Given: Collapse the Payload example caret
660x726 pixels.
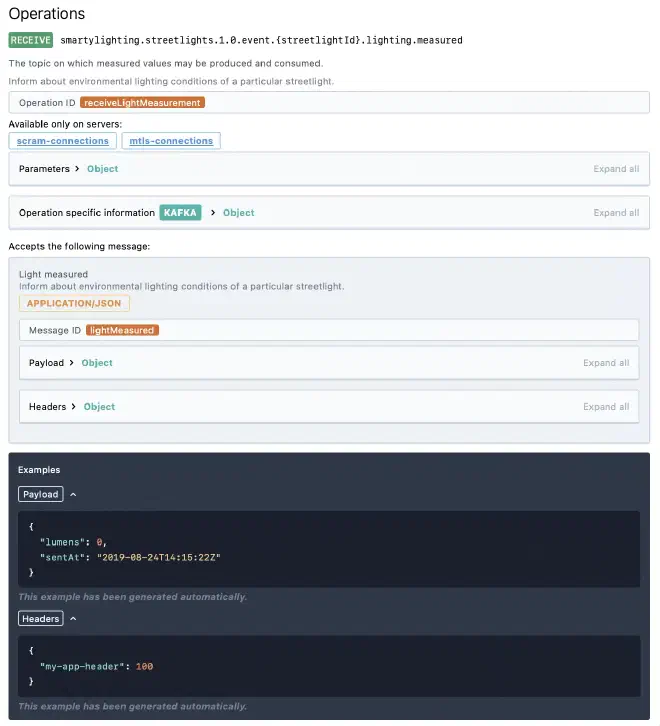Looking at the screenshot, I should click(x=73, y=494).
